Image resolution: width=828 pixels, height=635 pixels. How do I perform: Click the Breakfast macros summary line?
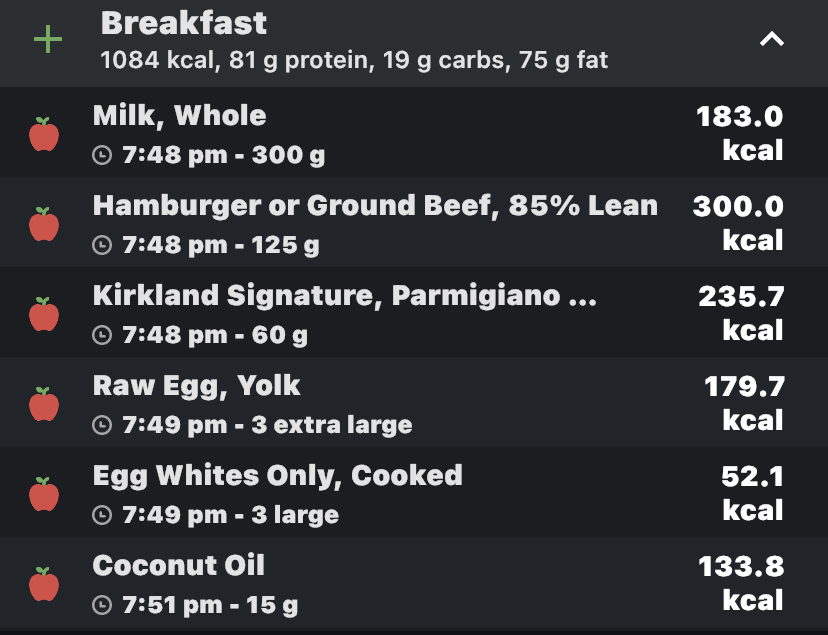(x=354, y=60)
